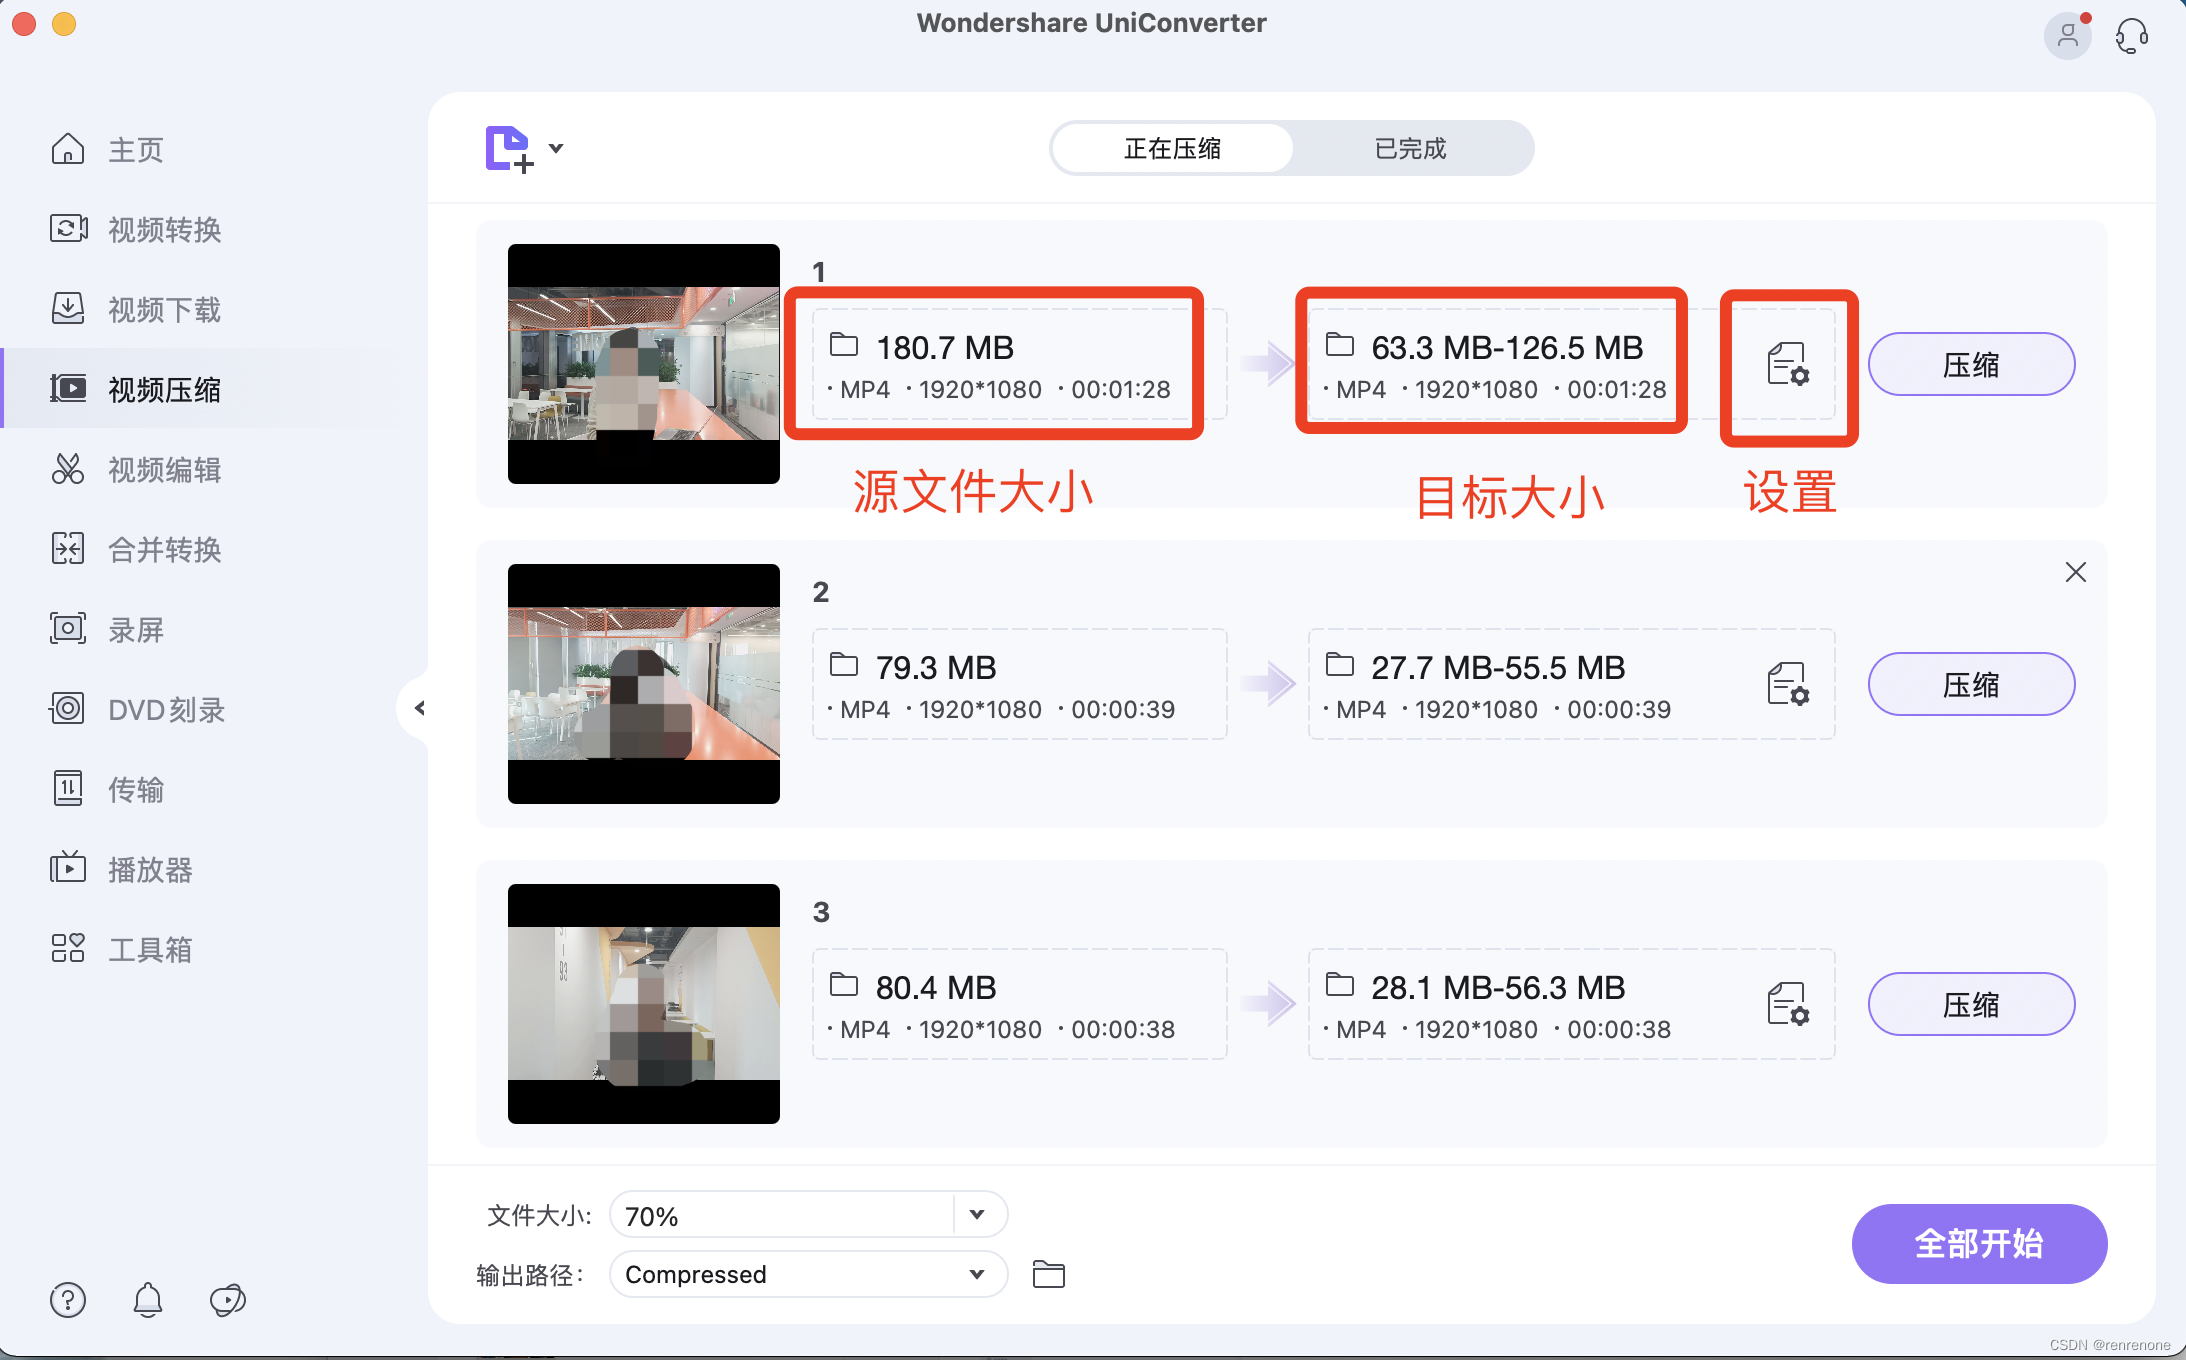The width and height of the screenshot is (2186, 1360).
Task: Open compression settings for video 2
Action: [1787, 685]
